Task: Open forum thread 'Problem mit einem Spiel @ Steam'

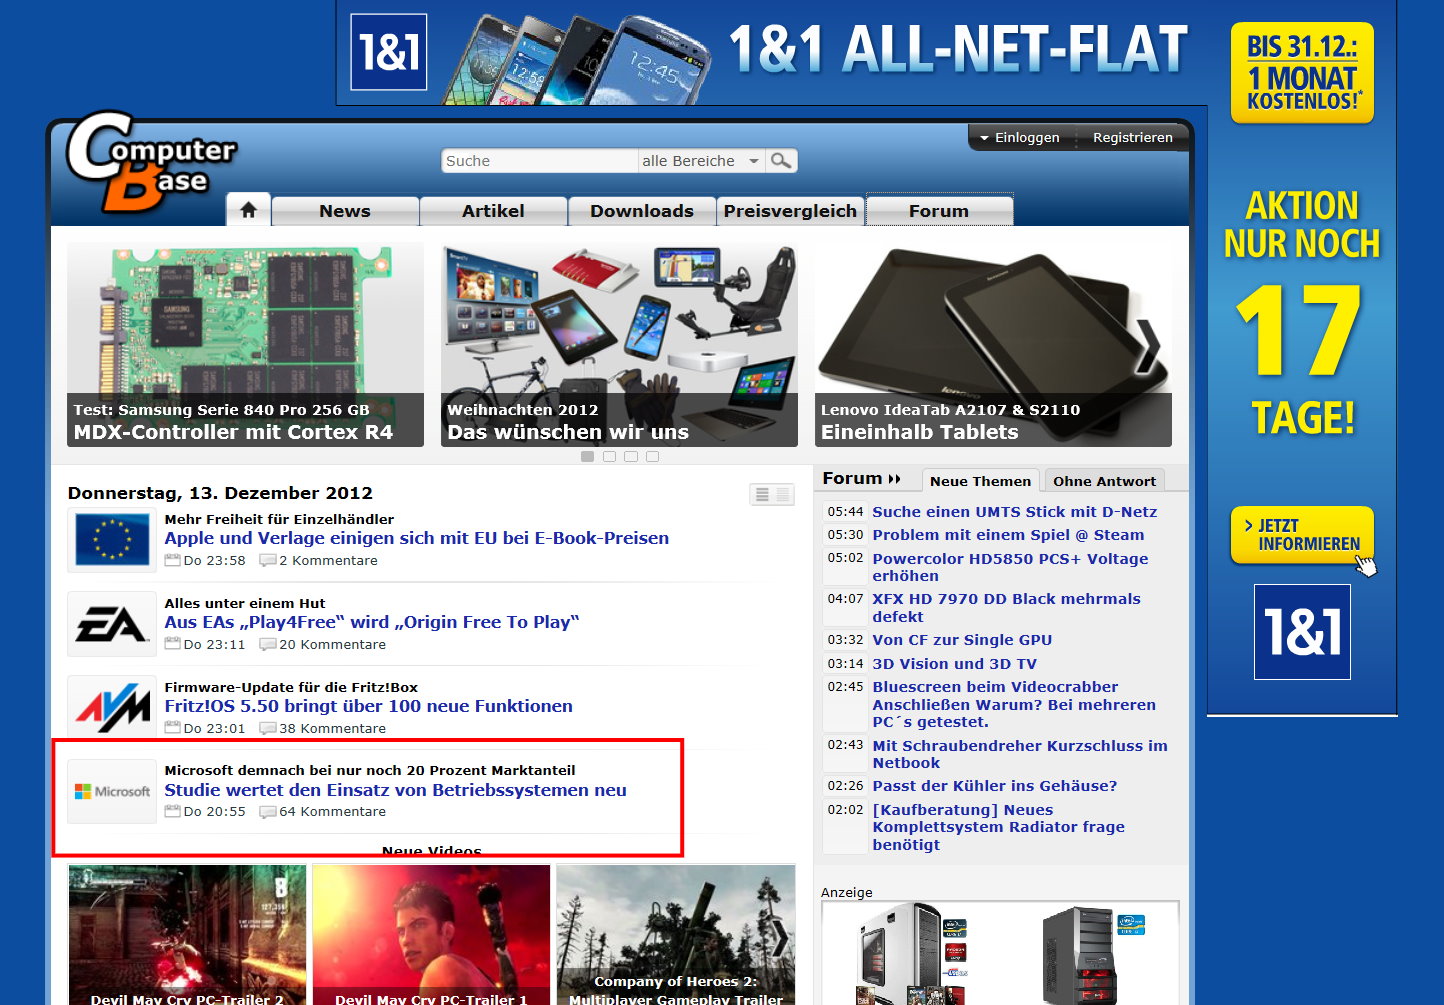Action: coord(1008,535)
